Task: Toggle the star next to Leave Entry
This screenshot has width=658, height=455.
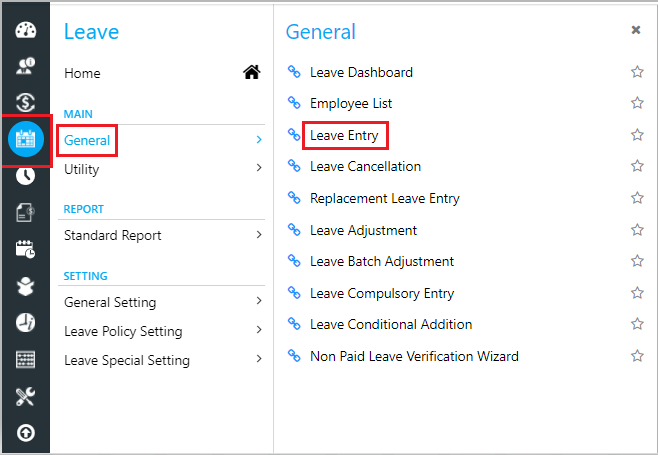Action: [637, 135]
